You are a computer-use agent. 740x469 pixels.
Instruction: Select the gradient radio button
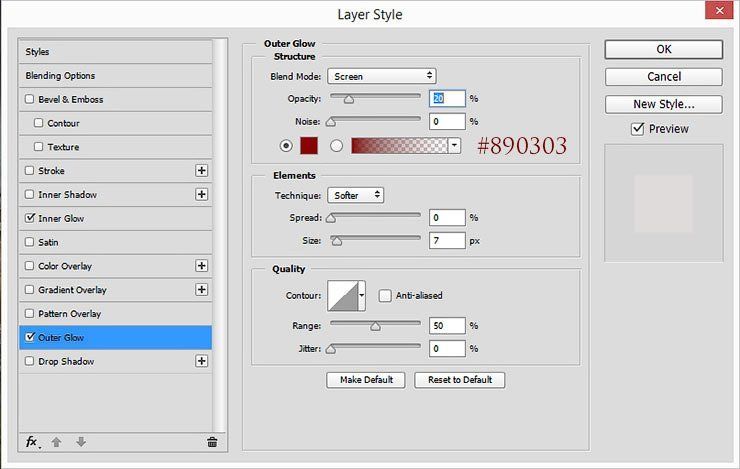tap(336, 146)
